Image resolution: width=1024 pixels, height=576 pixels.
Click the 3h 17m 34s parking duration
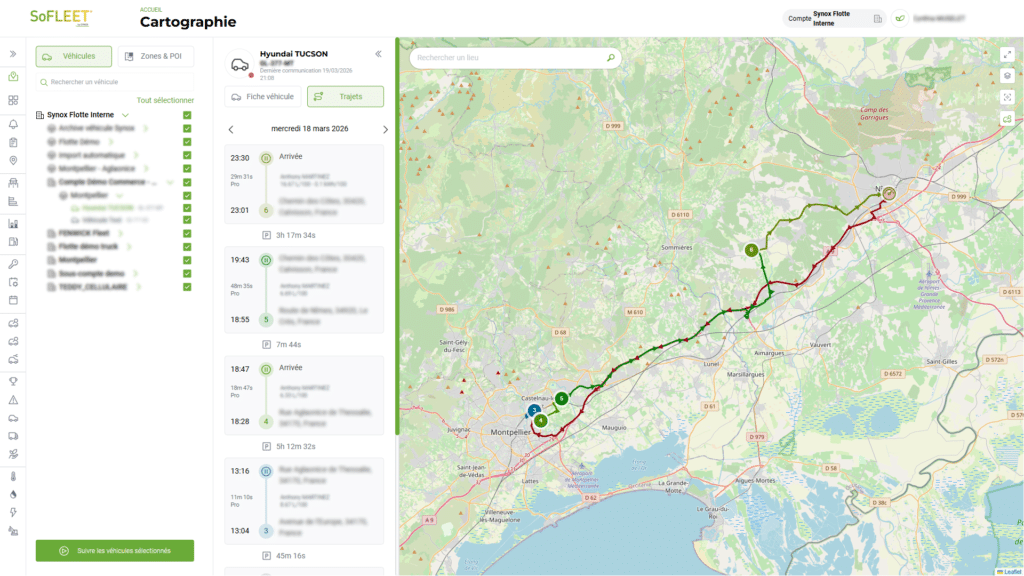pyautogui.click(x=296, y=235)
